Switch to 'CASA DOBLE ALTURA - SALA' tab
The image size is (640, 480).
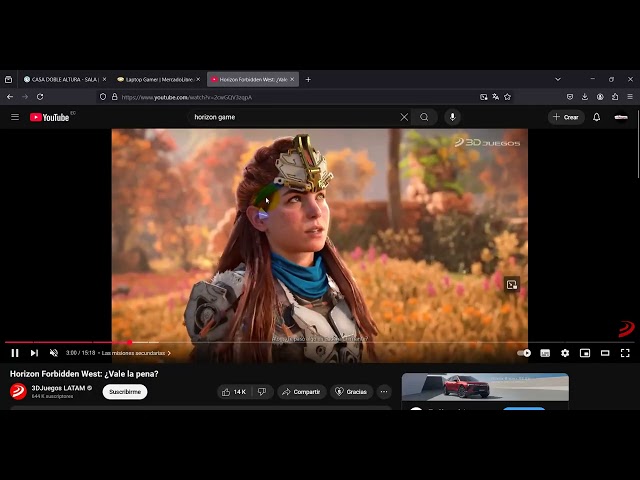tap(61, 80)
